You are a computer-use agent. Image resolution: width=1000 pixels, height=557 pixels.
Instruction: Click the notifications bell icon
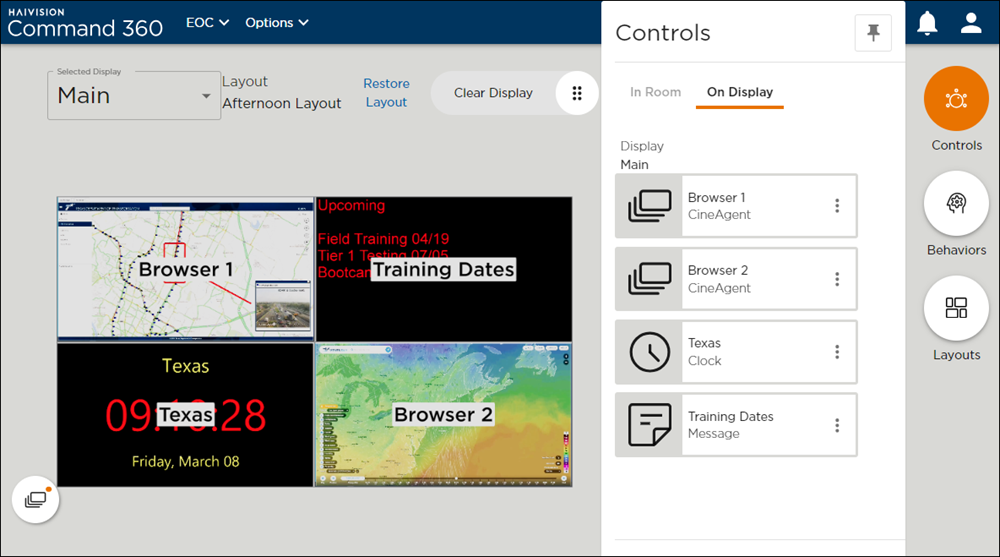click(928, 23)
